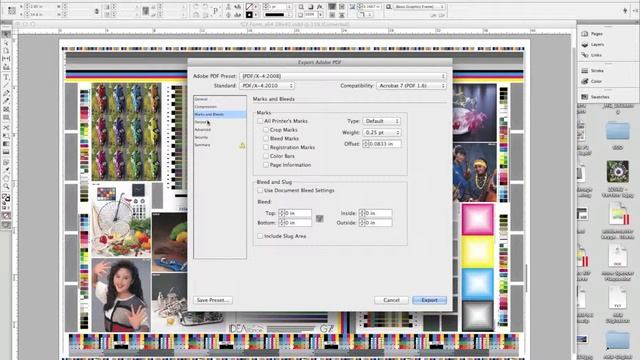Select the Pencil tool in toolbox
The height and width of the screenshot is (360, 640).
click(x=6, y=101)
